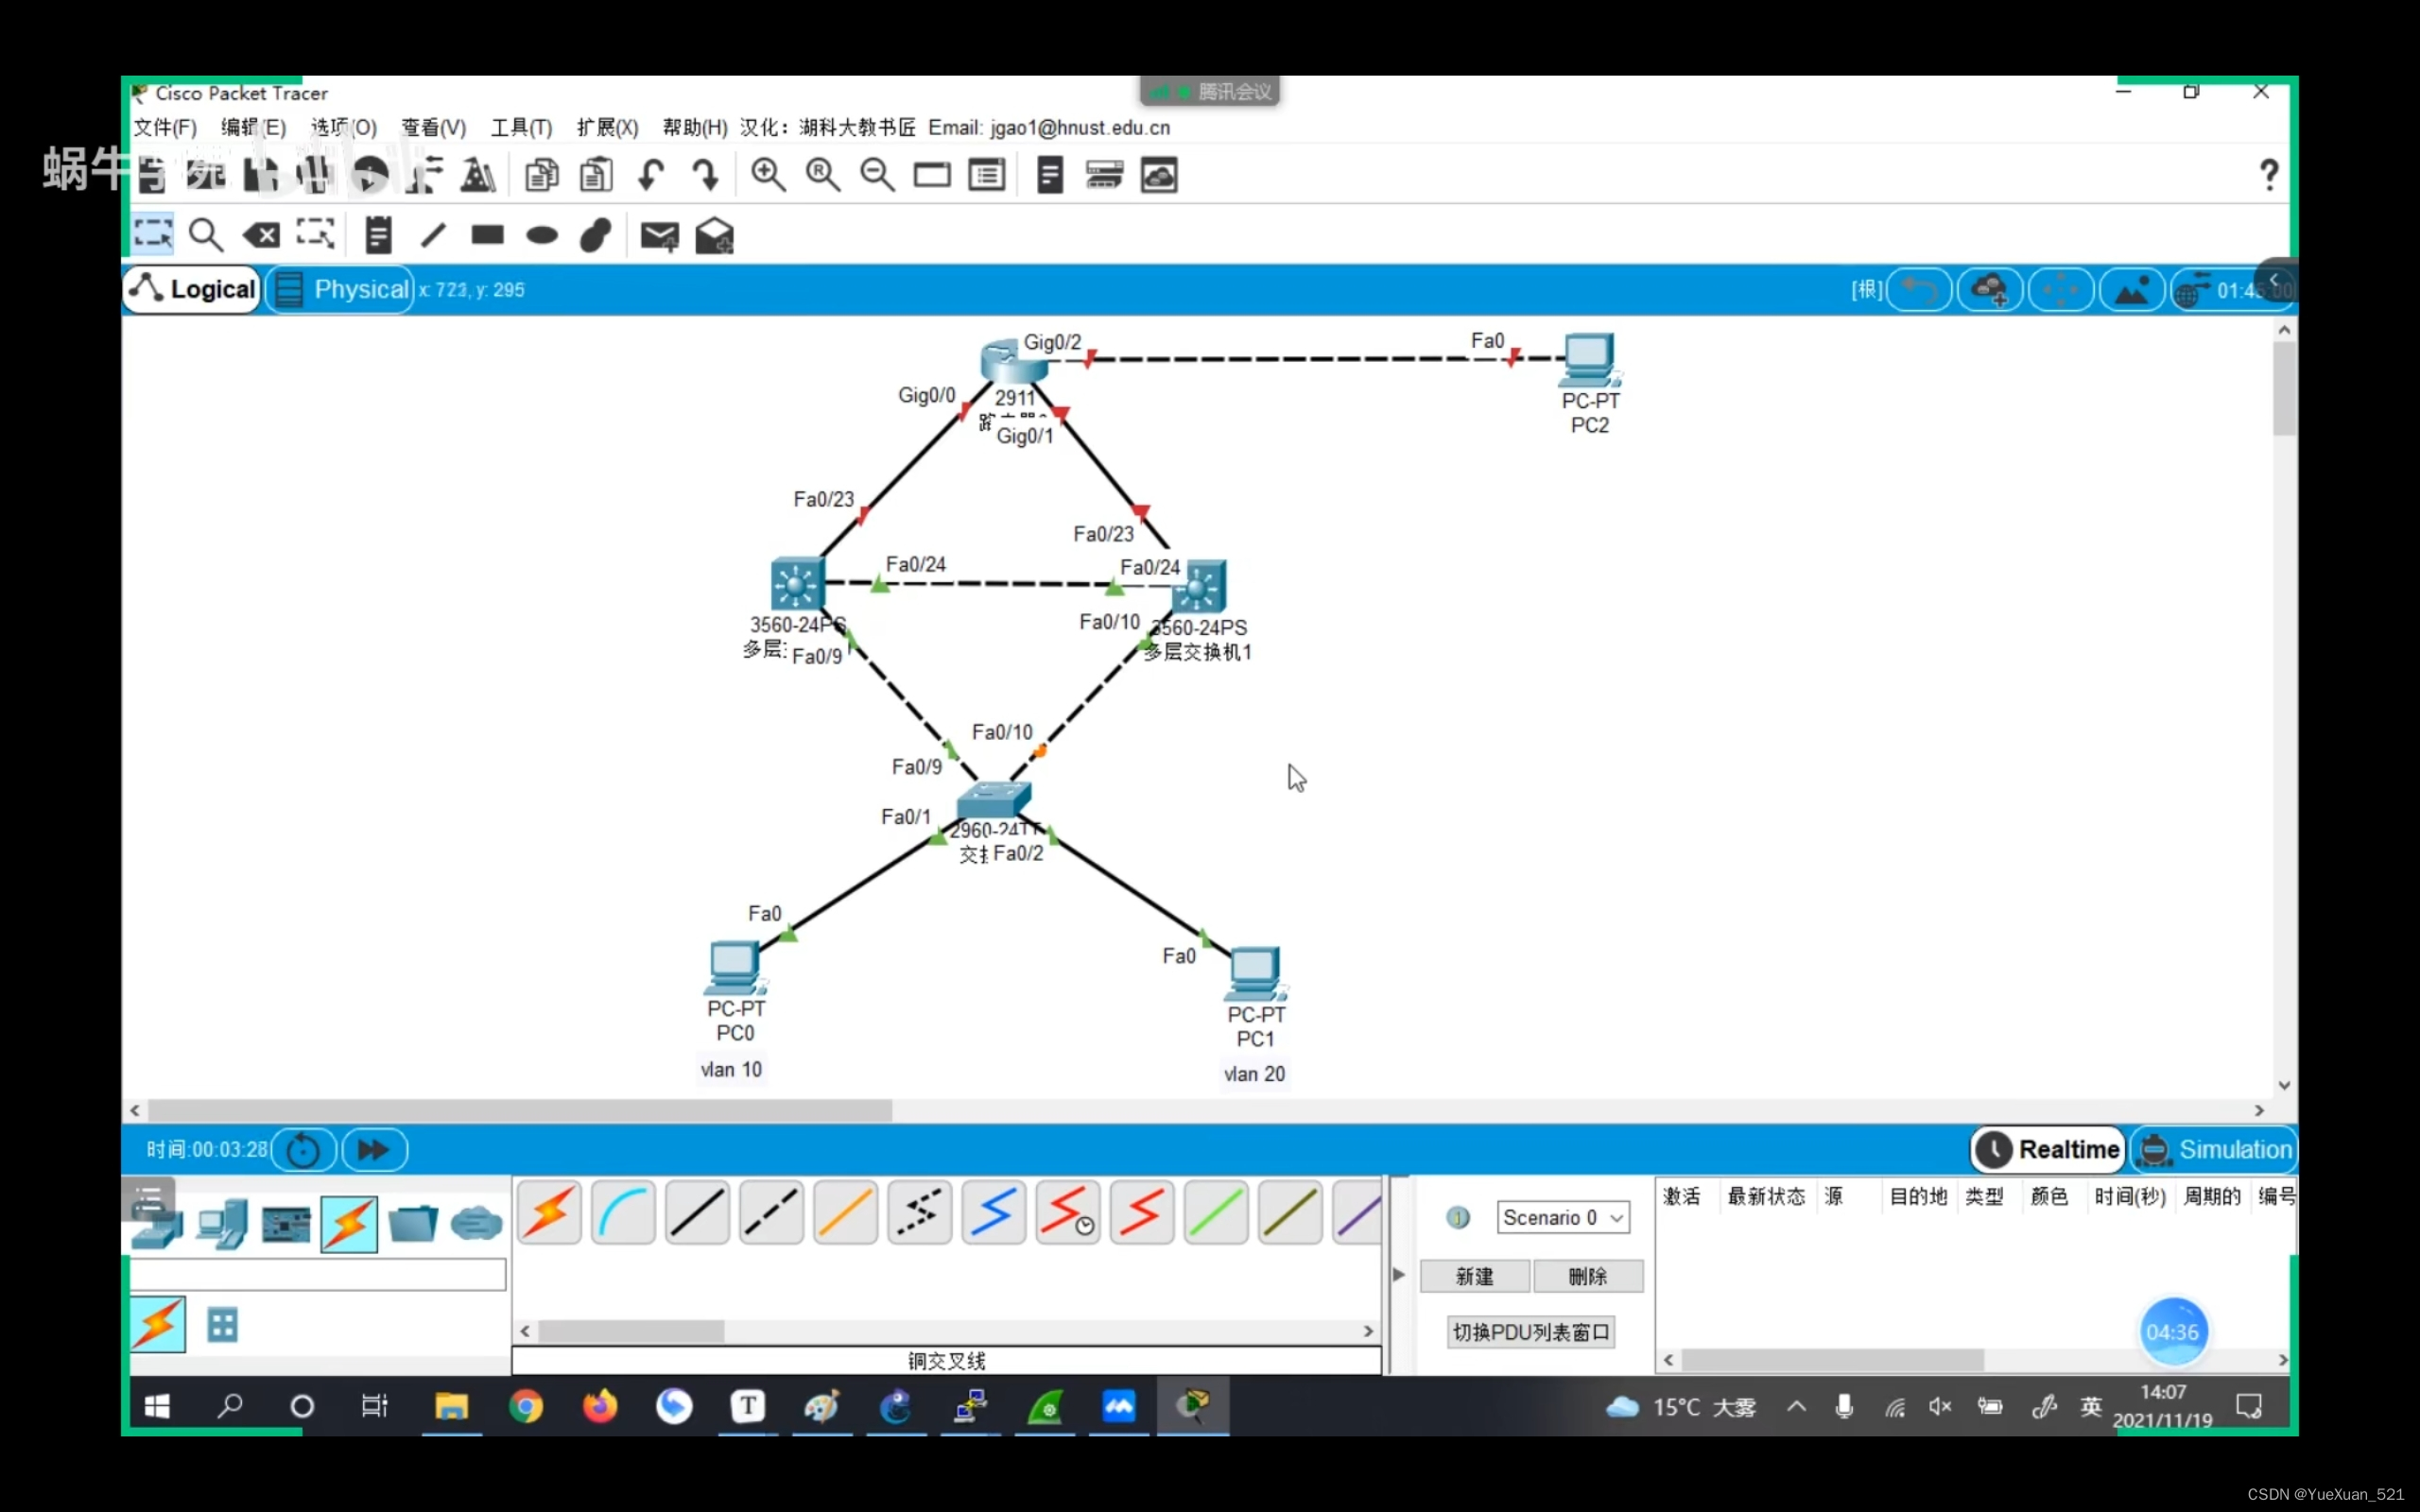This screenshot has height=1512, width=2420.
Task: Click the PC2 computer device
Action: tap(1590, 360)
